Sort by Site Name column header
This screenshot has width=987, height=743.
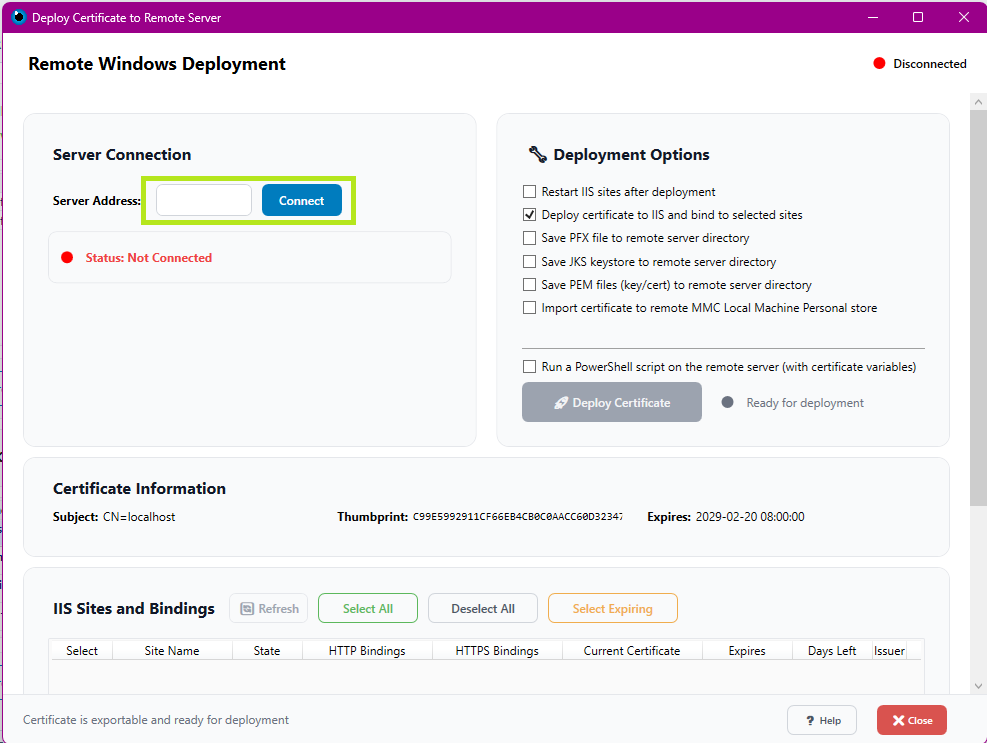click(172, 650)
